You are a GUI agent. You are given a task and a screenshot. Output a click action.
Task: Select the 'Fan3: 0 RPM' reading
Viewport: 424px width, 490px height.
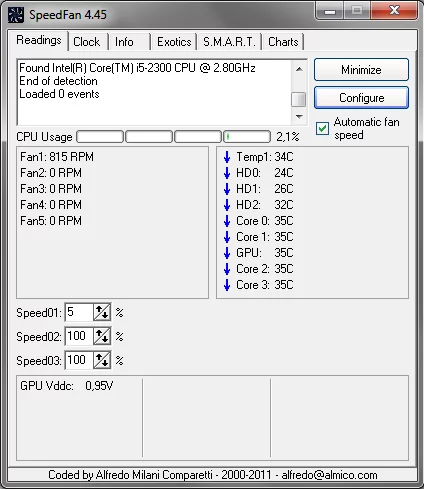(51, 189)
